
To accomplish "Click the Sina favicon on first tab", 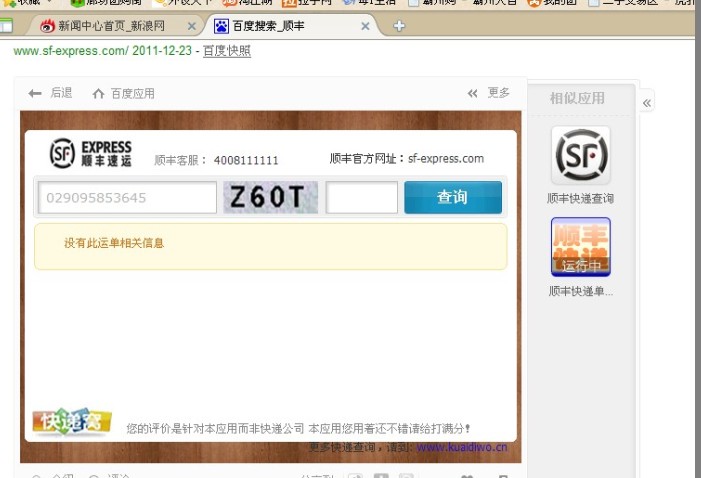I will (x=47, y=26).
